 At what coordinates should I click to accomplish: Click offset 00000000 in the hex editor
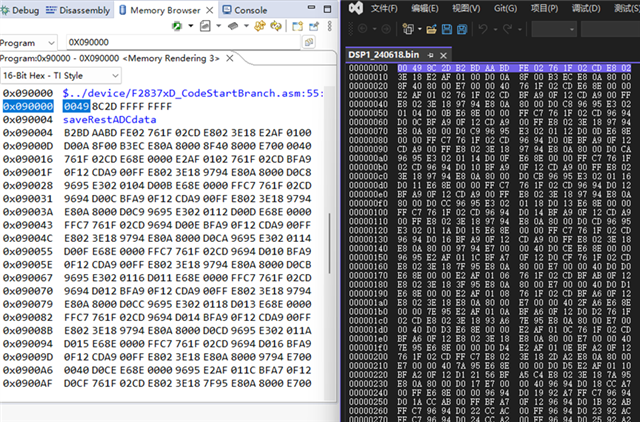point(368,68)
